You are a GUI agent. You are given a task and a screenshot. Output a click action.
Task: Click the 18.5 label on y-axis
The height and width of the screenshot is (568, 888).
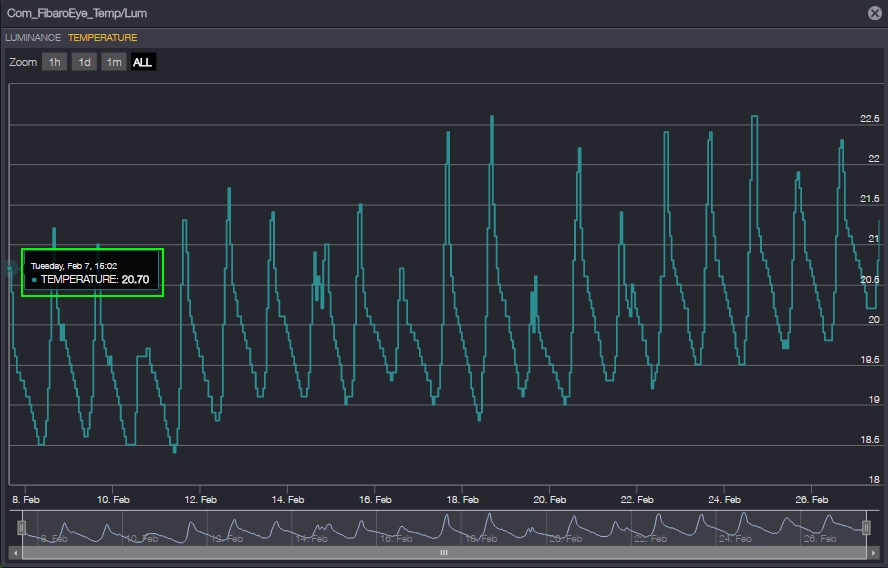click(869, 440)
